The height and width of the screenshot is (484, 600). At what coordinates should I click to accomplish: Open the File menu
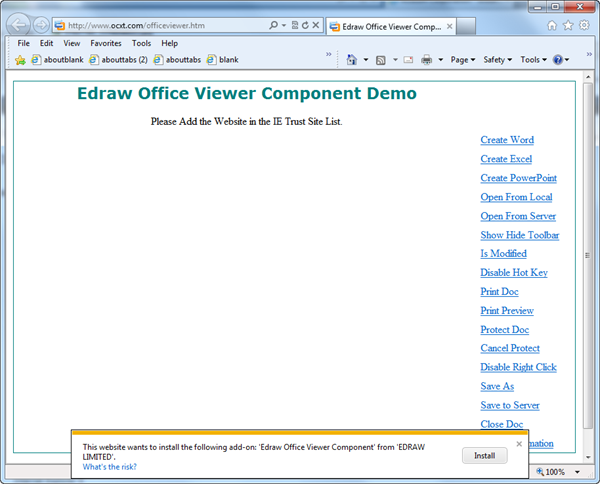pos(23,43)
